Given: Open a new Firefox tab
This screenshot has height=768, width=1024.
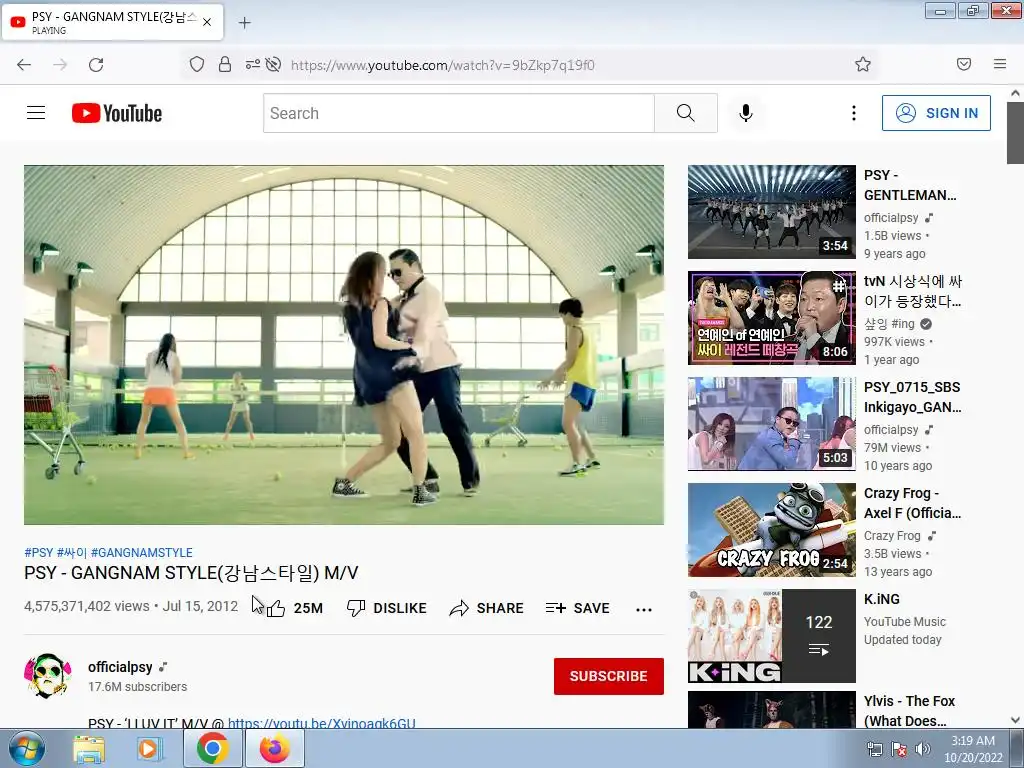Looking at the screenshot, I should pyautogui.click(x=244, y=23).
